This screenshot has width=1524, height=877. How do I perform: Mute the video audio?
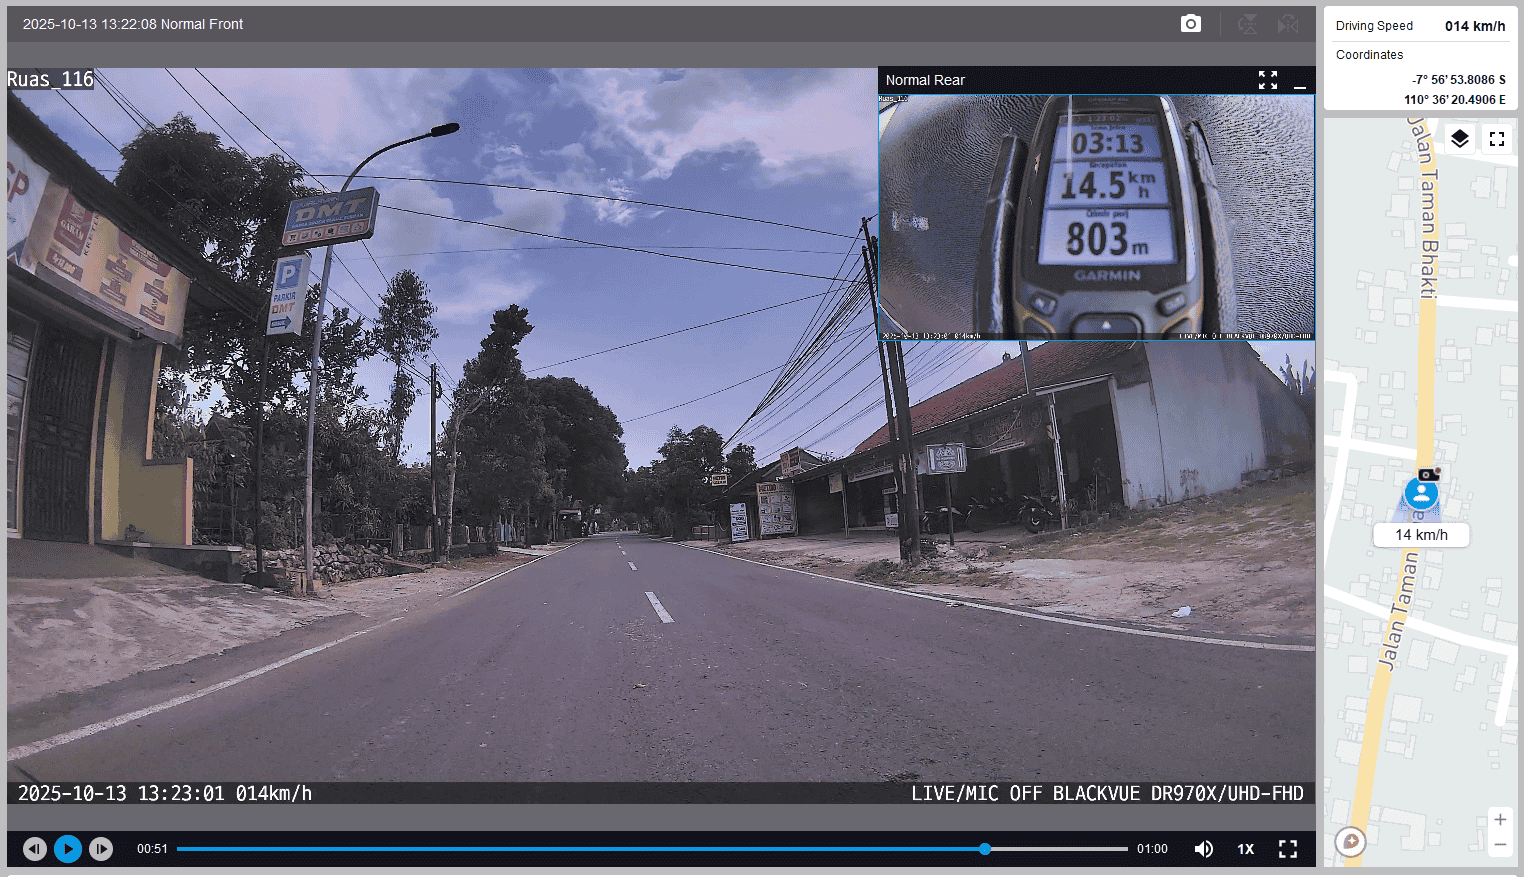point(1204,849)
